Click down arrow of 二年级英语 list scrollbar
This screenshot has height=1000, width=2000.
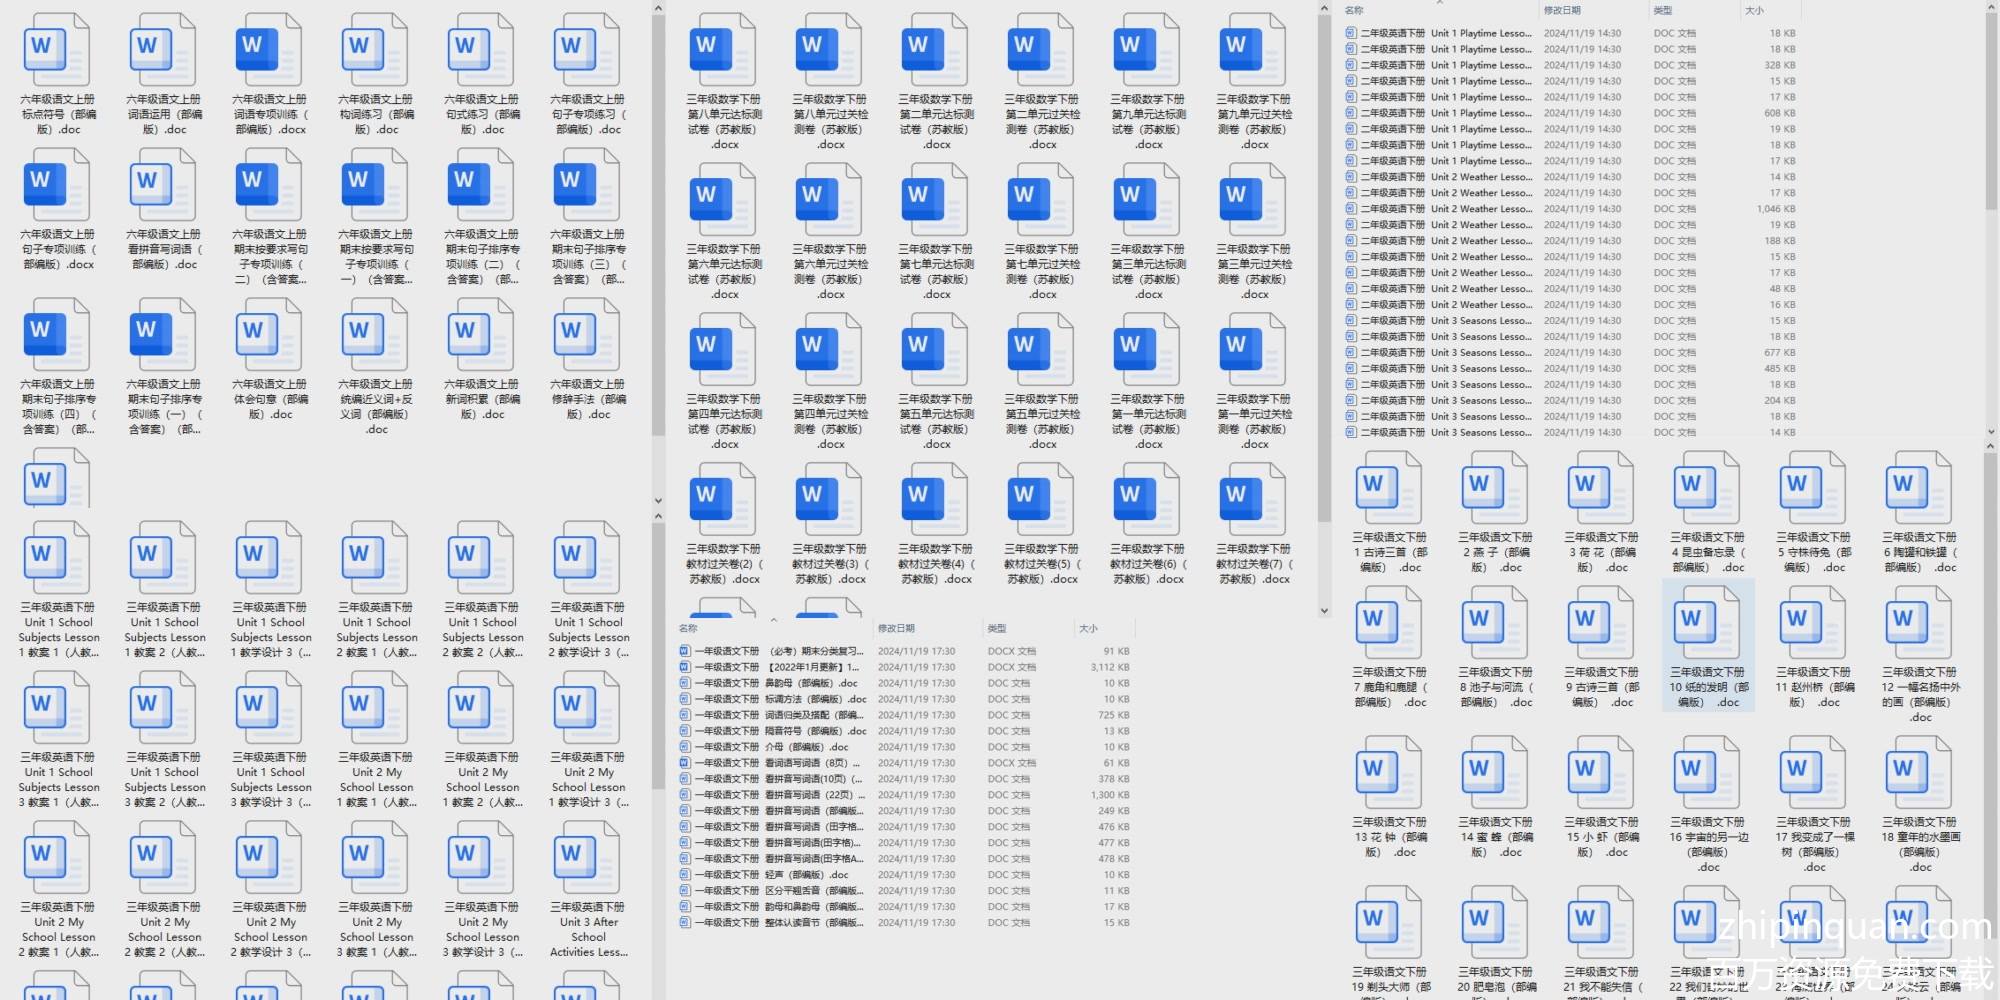click(1990, 432)
